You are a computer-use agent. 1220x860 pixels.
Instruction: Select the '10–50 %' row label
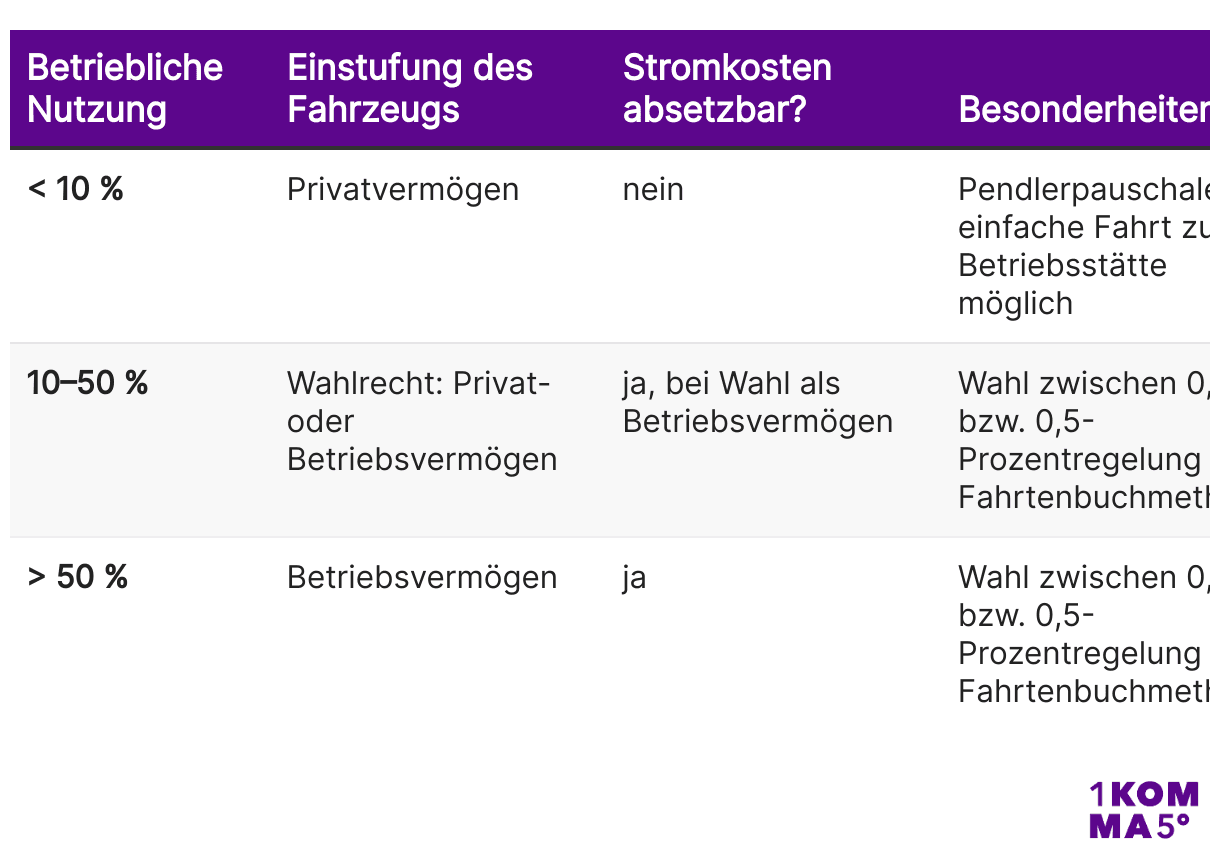point(88,383)
